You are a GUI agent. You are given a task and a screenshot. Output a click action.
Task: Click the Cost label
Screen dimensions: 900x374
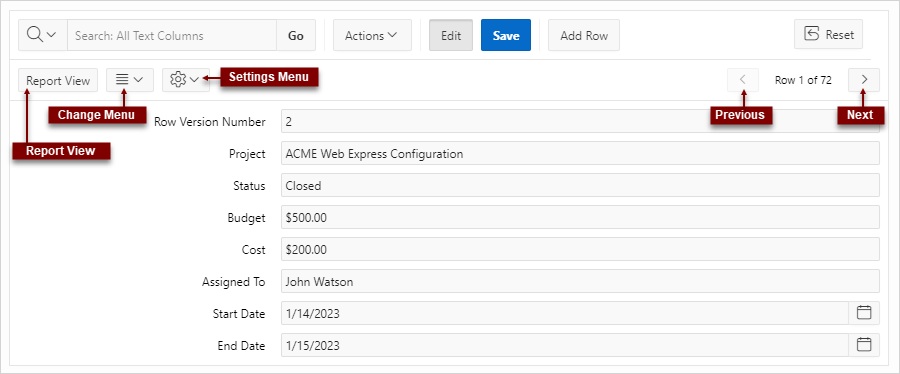[x=254, y=250]
